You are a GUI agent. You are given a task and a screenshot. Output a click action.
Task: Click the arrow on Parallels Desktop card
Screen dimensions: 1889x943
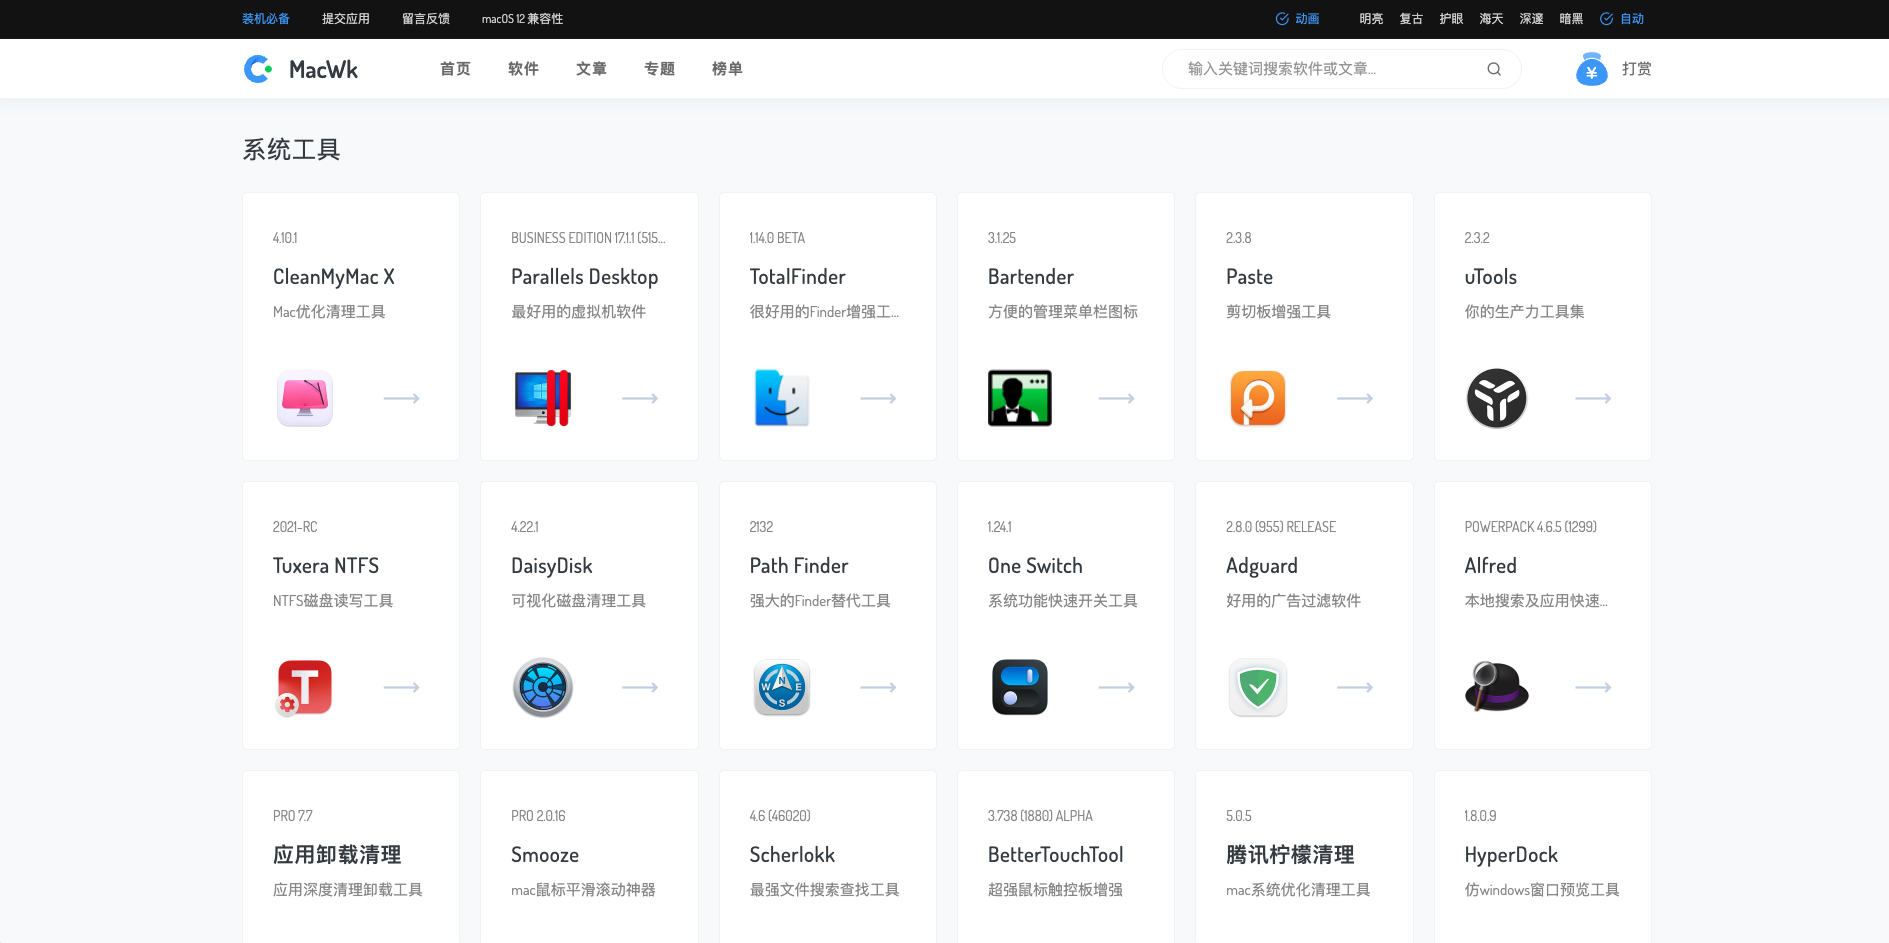(x=640, y=398)
